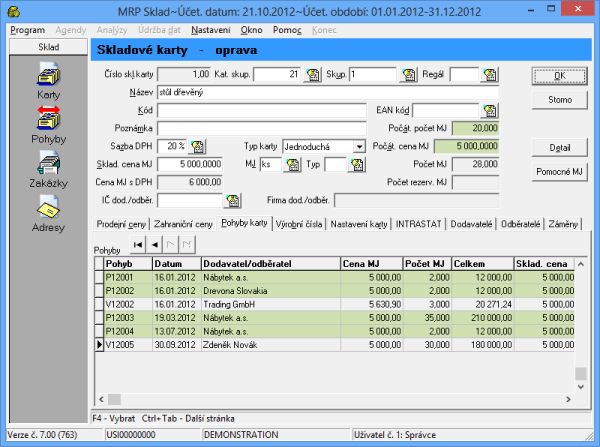Click lookup icon next to Kat. skup.
Screen dimensions: 600x447
point(312,74)
